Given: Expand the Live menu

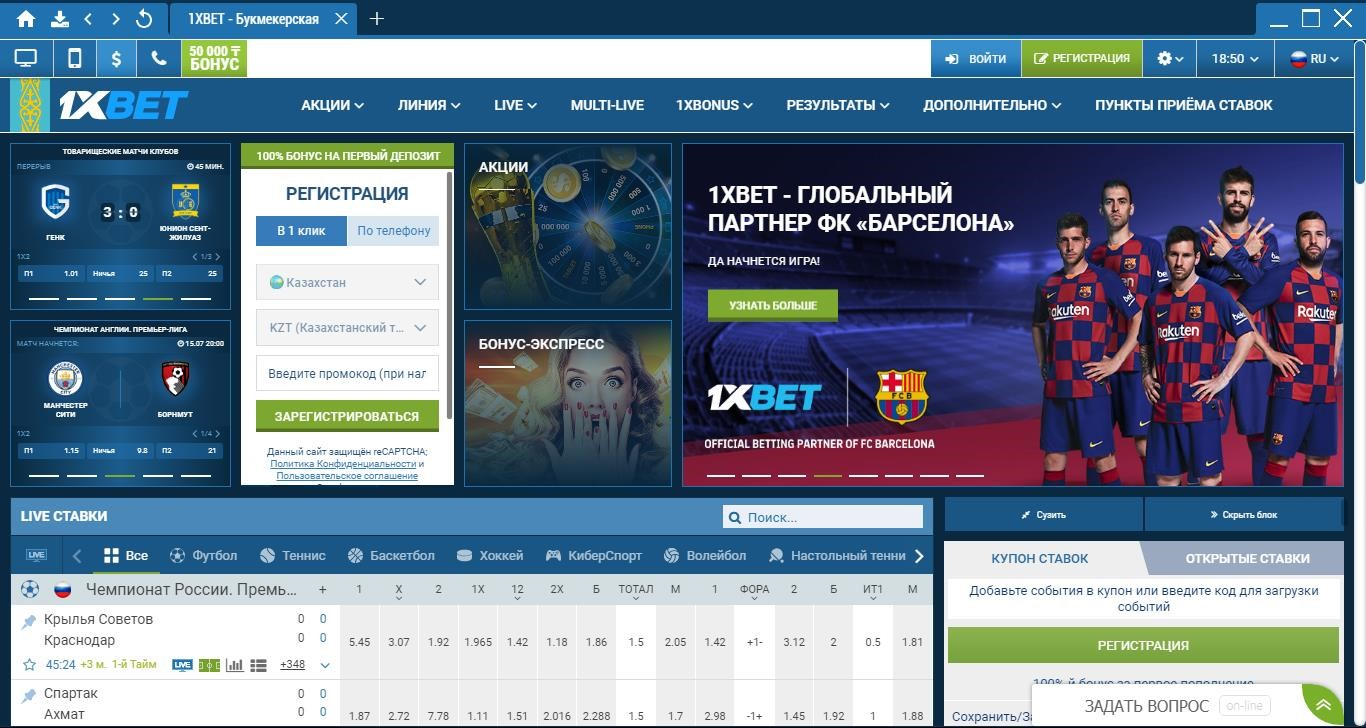Looking at the screenshot, I should (515, 105).
